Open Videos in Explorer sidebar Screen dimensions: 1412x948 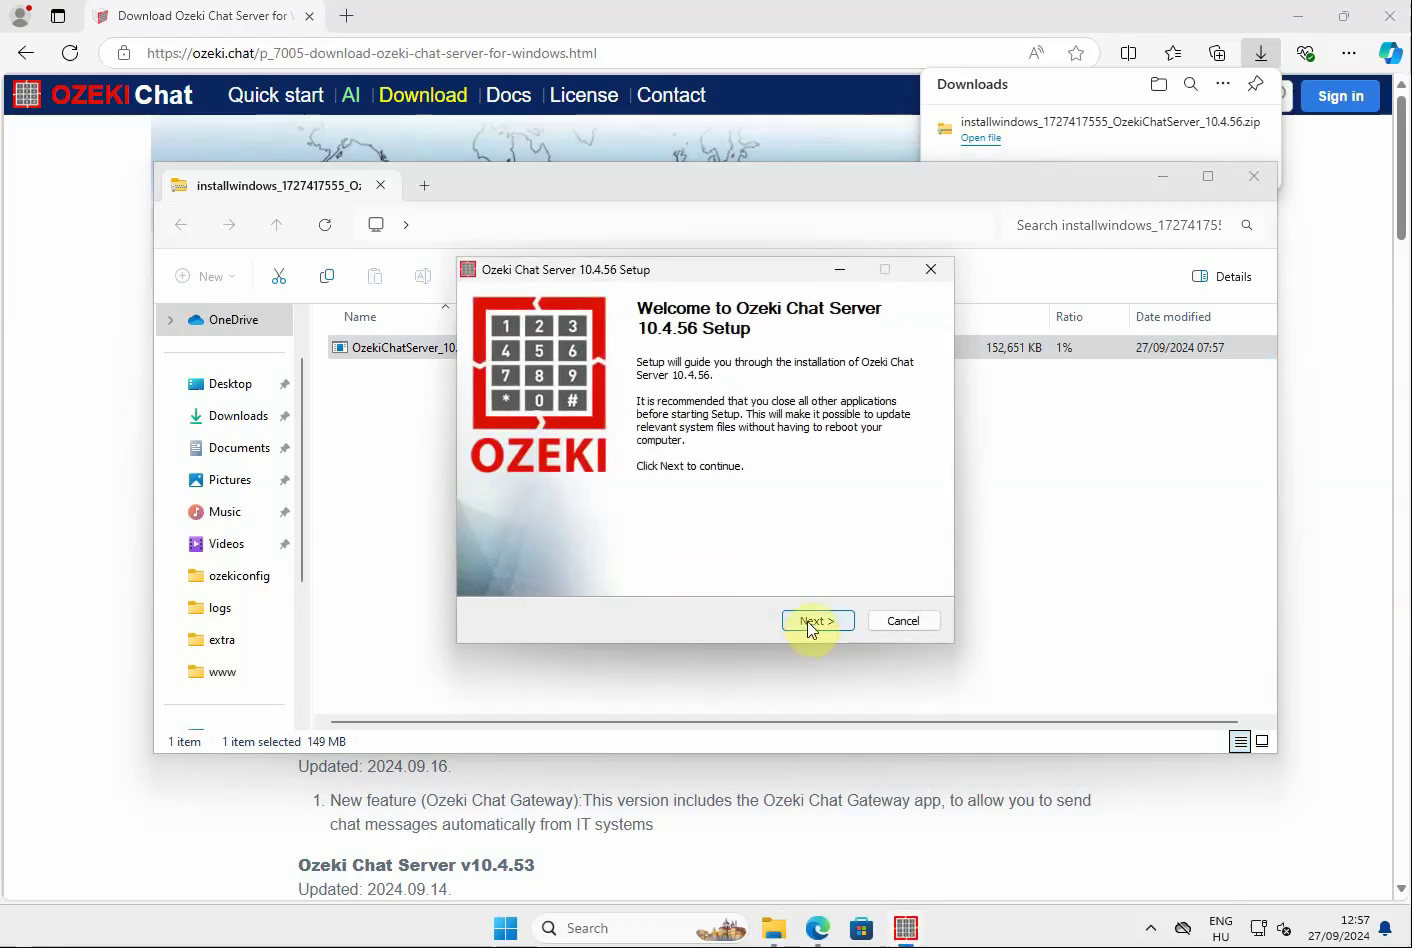point(226,544)
